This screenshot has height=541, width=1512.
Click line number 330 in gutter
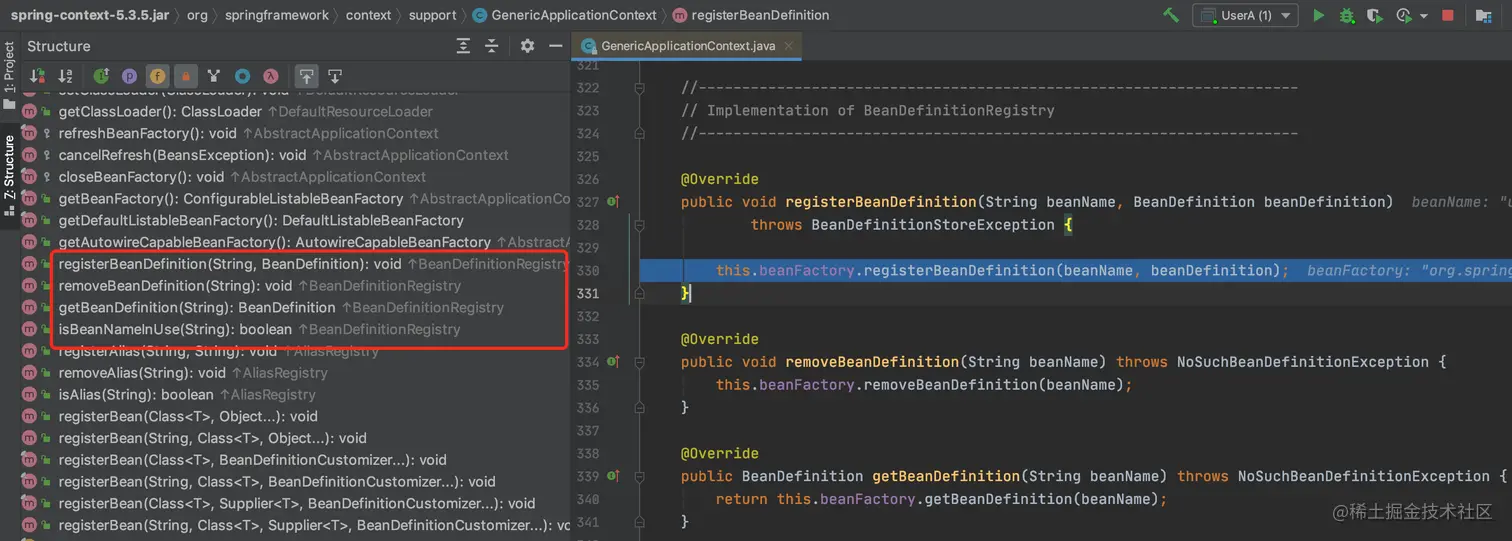[588, 270]
